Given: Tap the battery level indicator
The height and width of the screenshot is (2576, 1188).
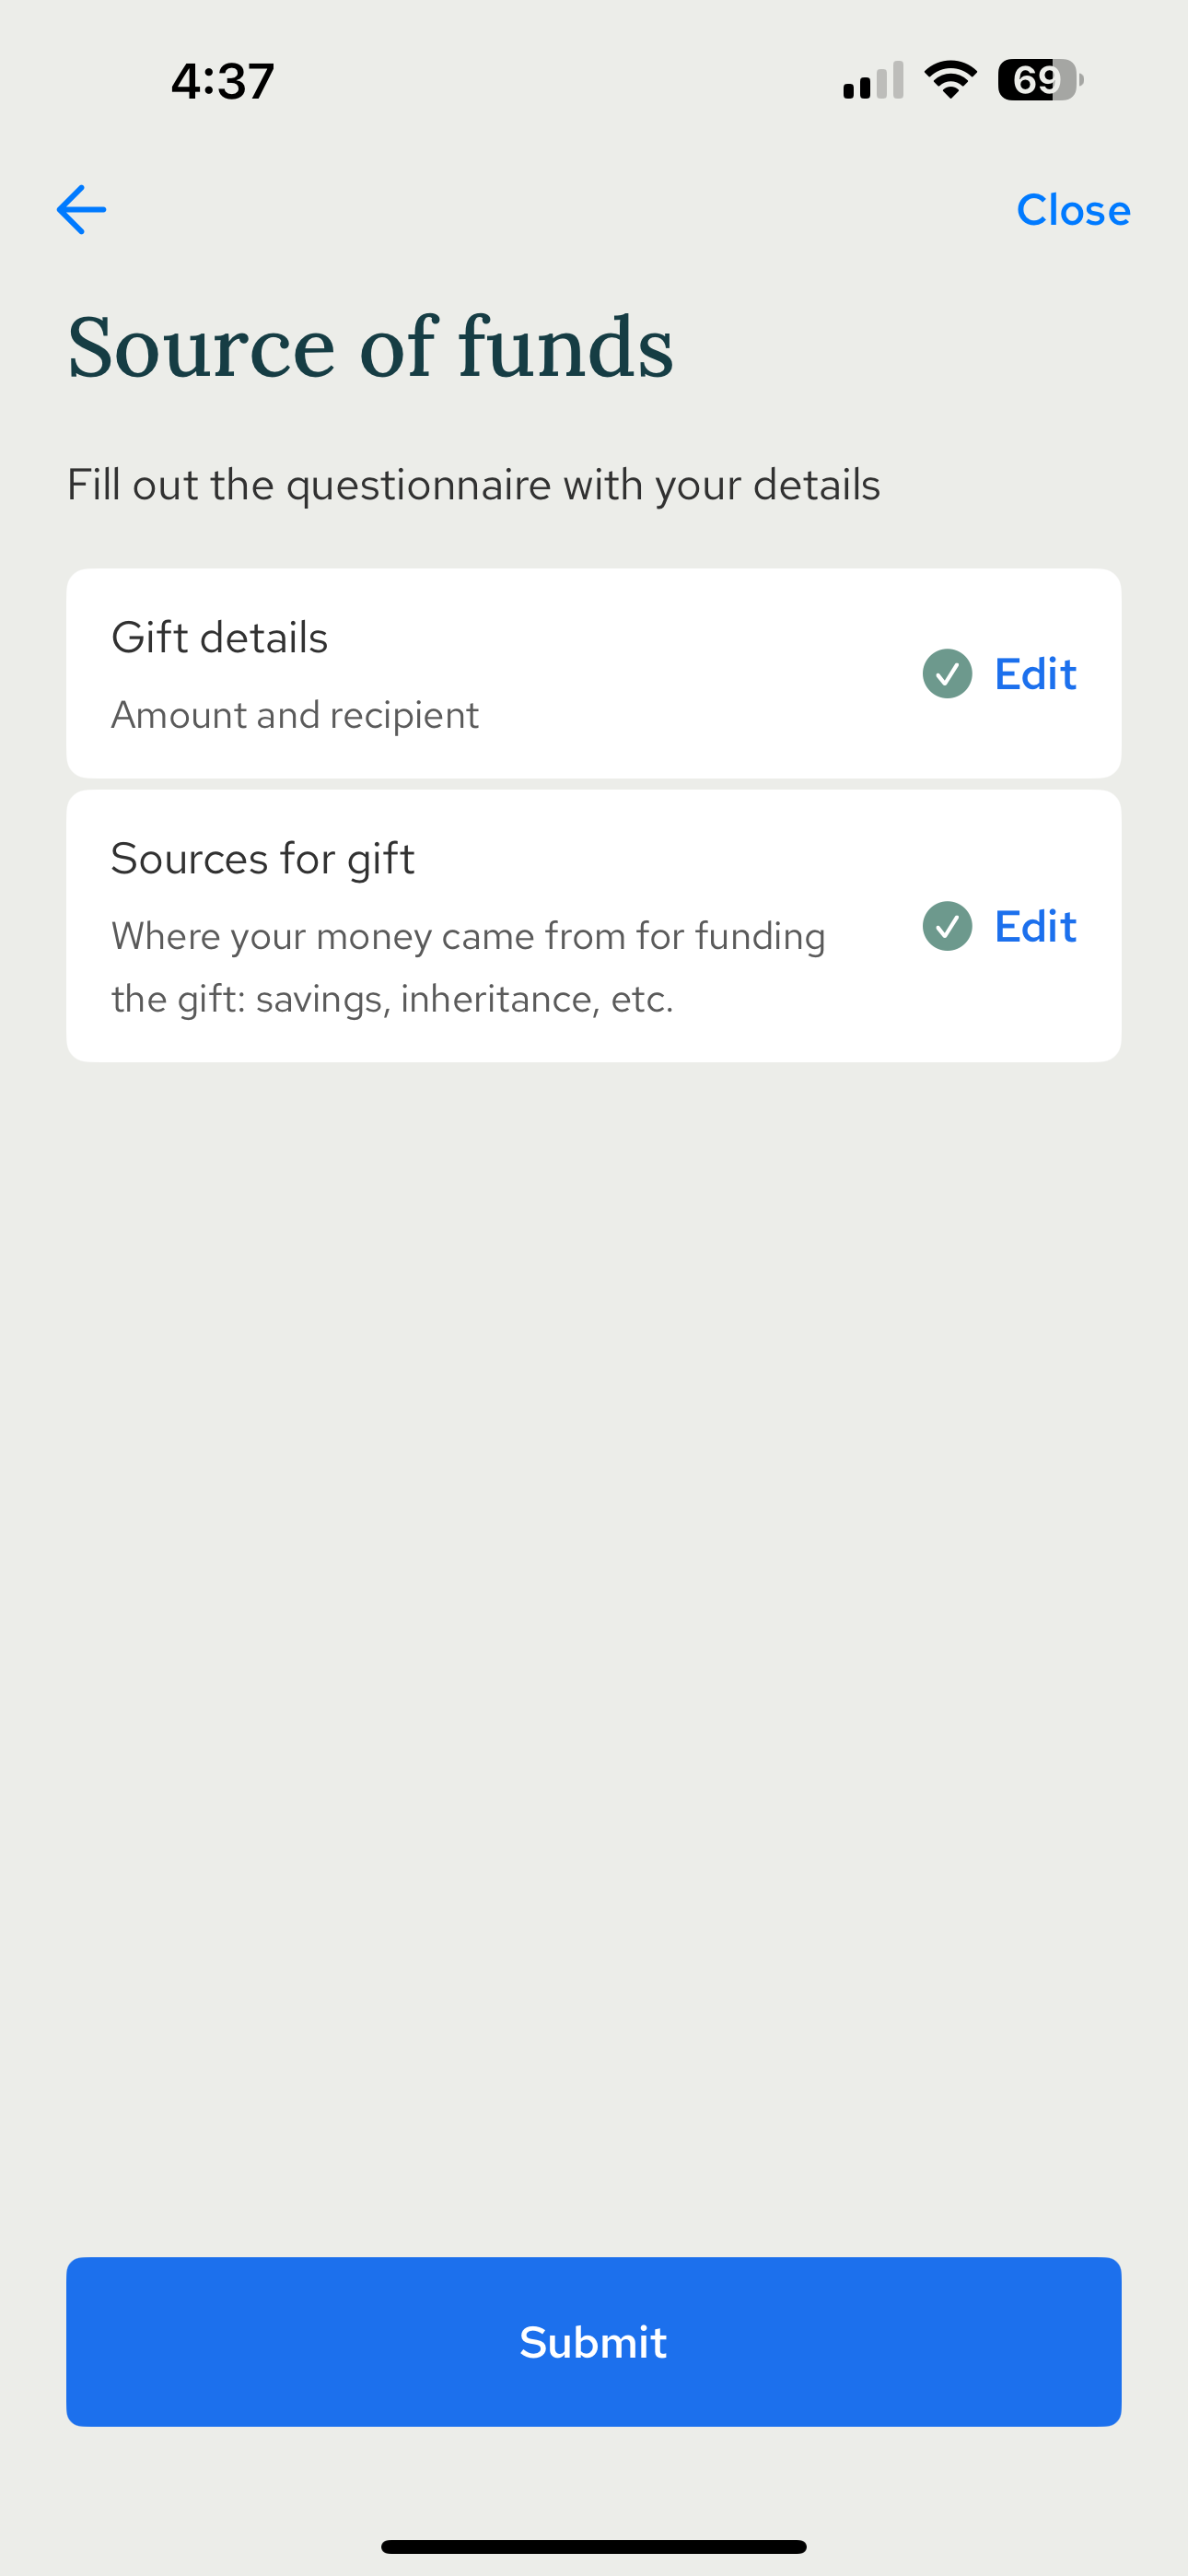Looking at the screenshot, I should tap(1039, 80).
